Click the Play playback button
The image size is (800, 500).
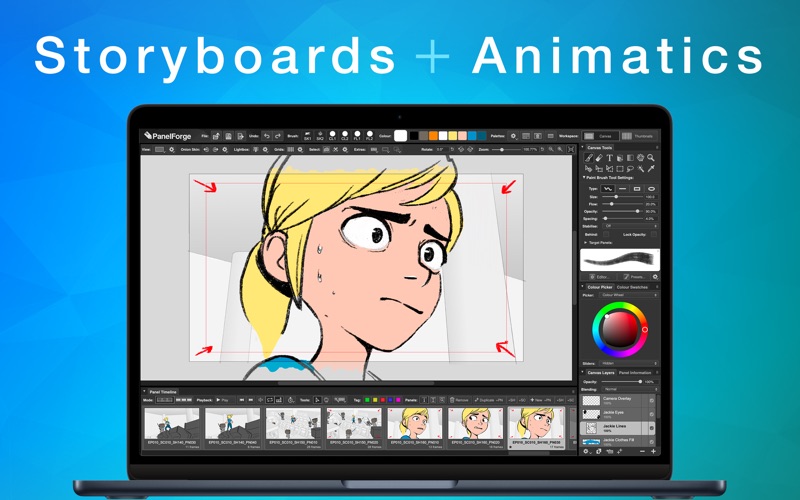(x=224, y=400)
